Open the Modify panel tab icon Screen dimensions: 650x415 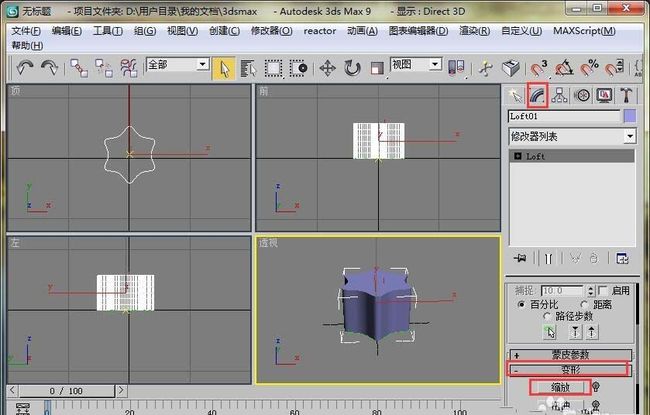537,95
